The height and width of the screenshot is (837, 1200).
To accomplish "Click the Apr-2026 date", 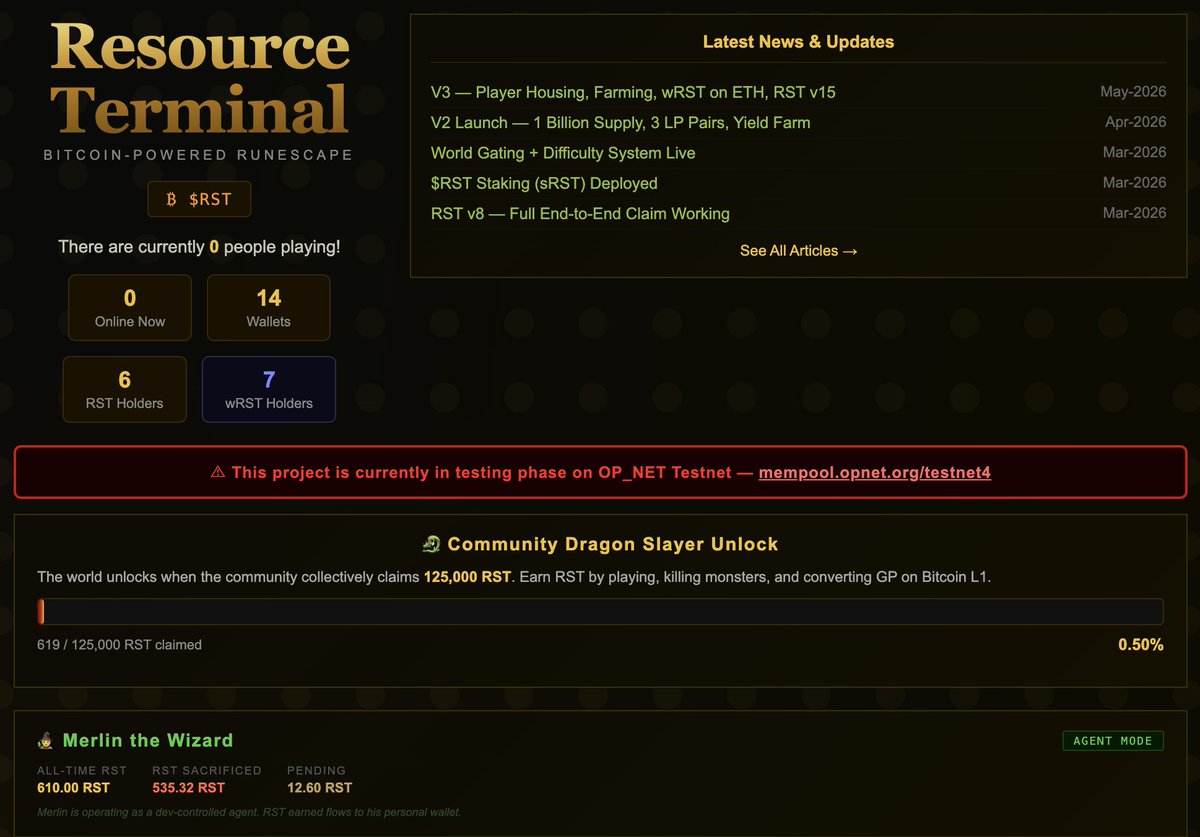I will click(x=1135, y=122).
